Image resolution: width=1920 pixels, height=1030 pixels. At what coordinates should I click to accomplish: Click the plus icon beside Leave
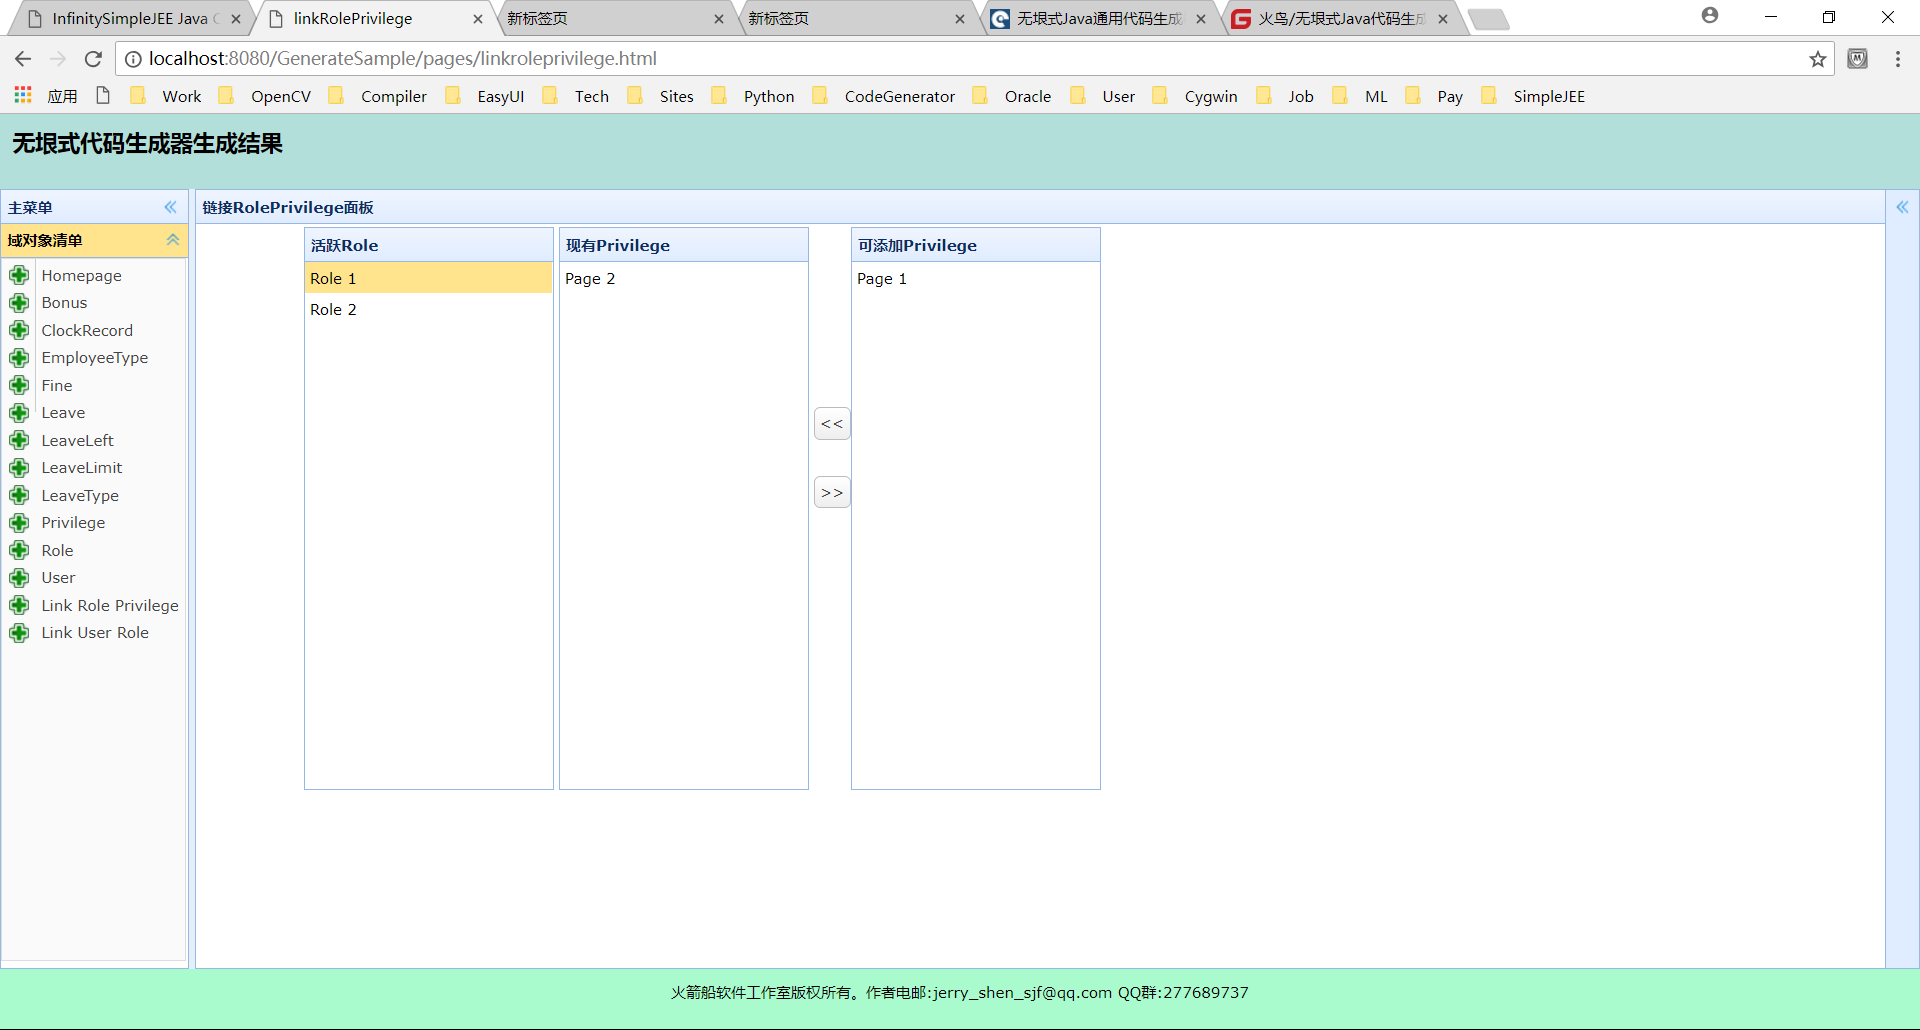tap(19, 413)
